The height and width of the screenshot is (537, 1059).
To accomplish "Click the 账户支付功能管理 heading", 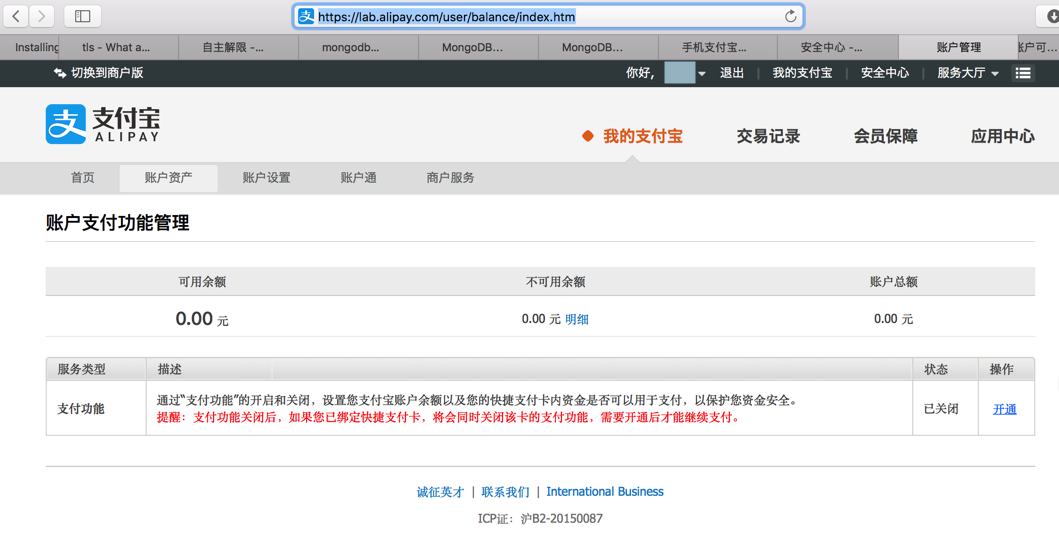I will [x=118, y=223].
